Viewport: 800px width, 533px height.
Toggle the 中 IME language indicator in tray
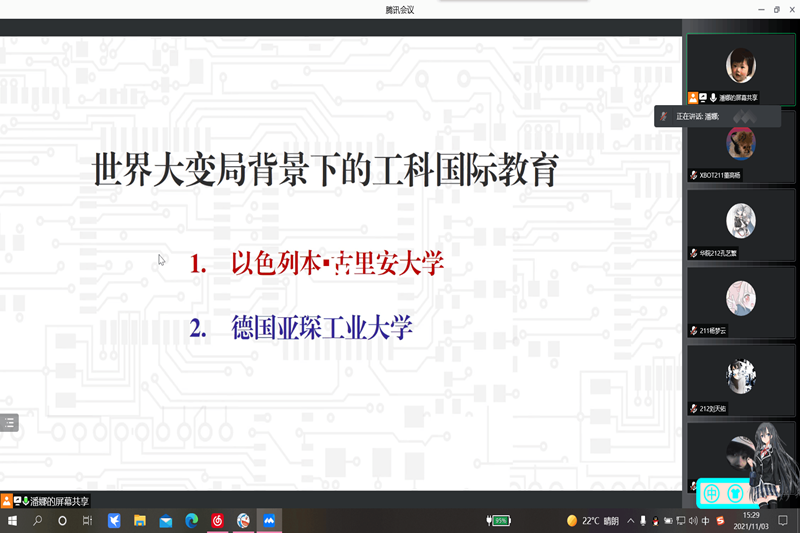click(706, 521)
